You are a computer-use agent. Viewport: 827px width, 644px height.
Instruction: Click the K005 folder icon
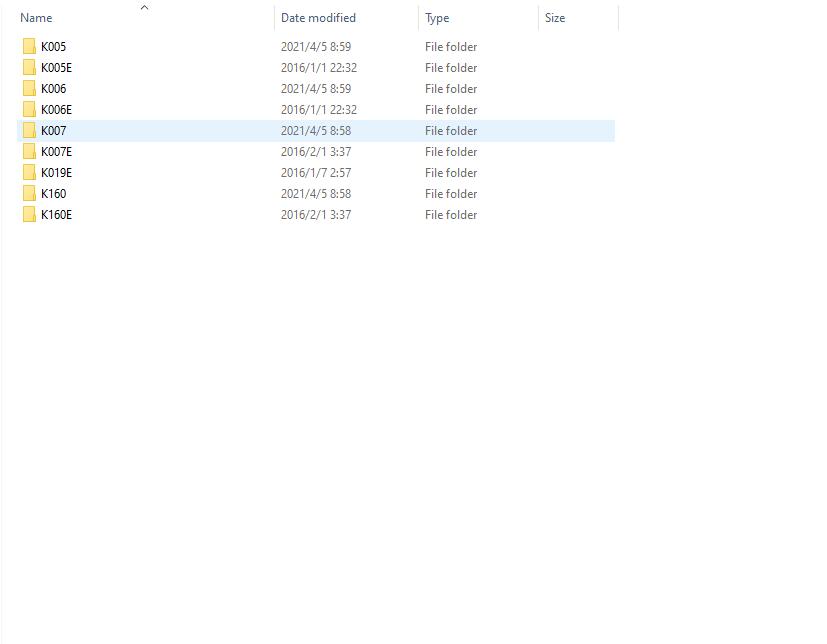[30, 46]
